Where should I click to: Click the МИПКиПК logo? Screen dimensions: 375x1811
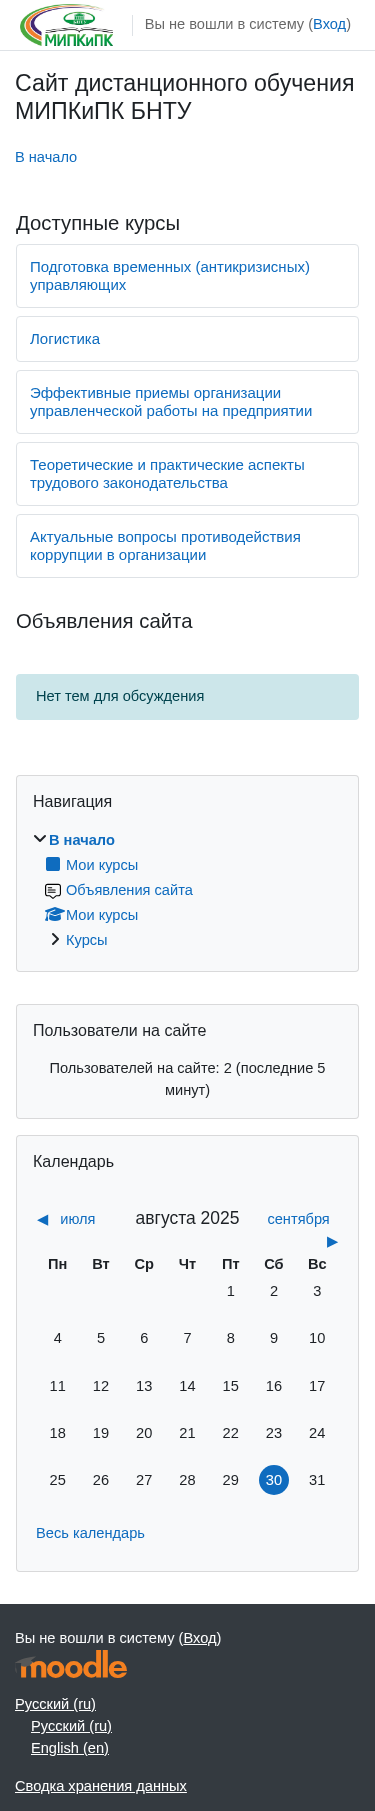tap(67, 25)
